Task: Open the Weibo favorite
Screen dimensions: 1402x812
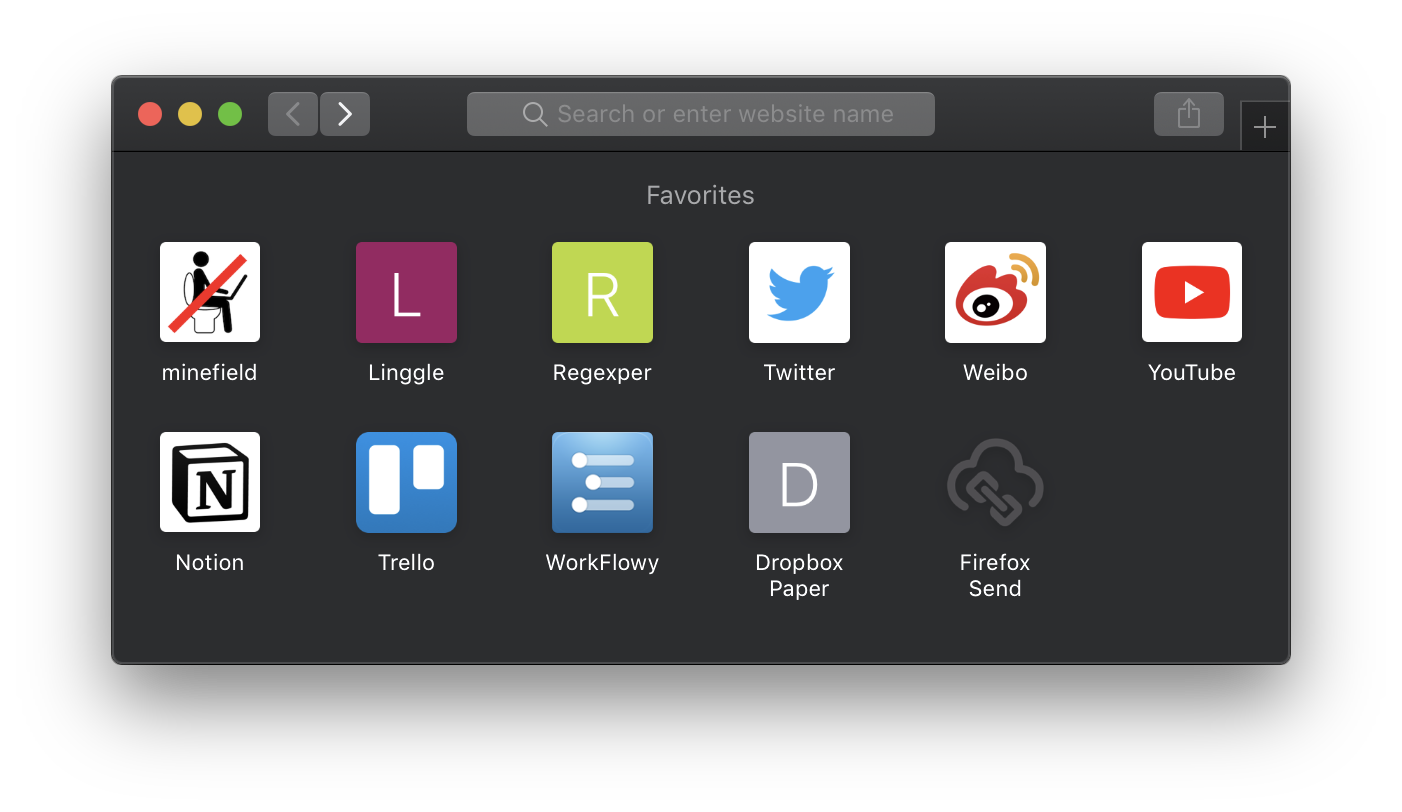Action: click(995, 292)
